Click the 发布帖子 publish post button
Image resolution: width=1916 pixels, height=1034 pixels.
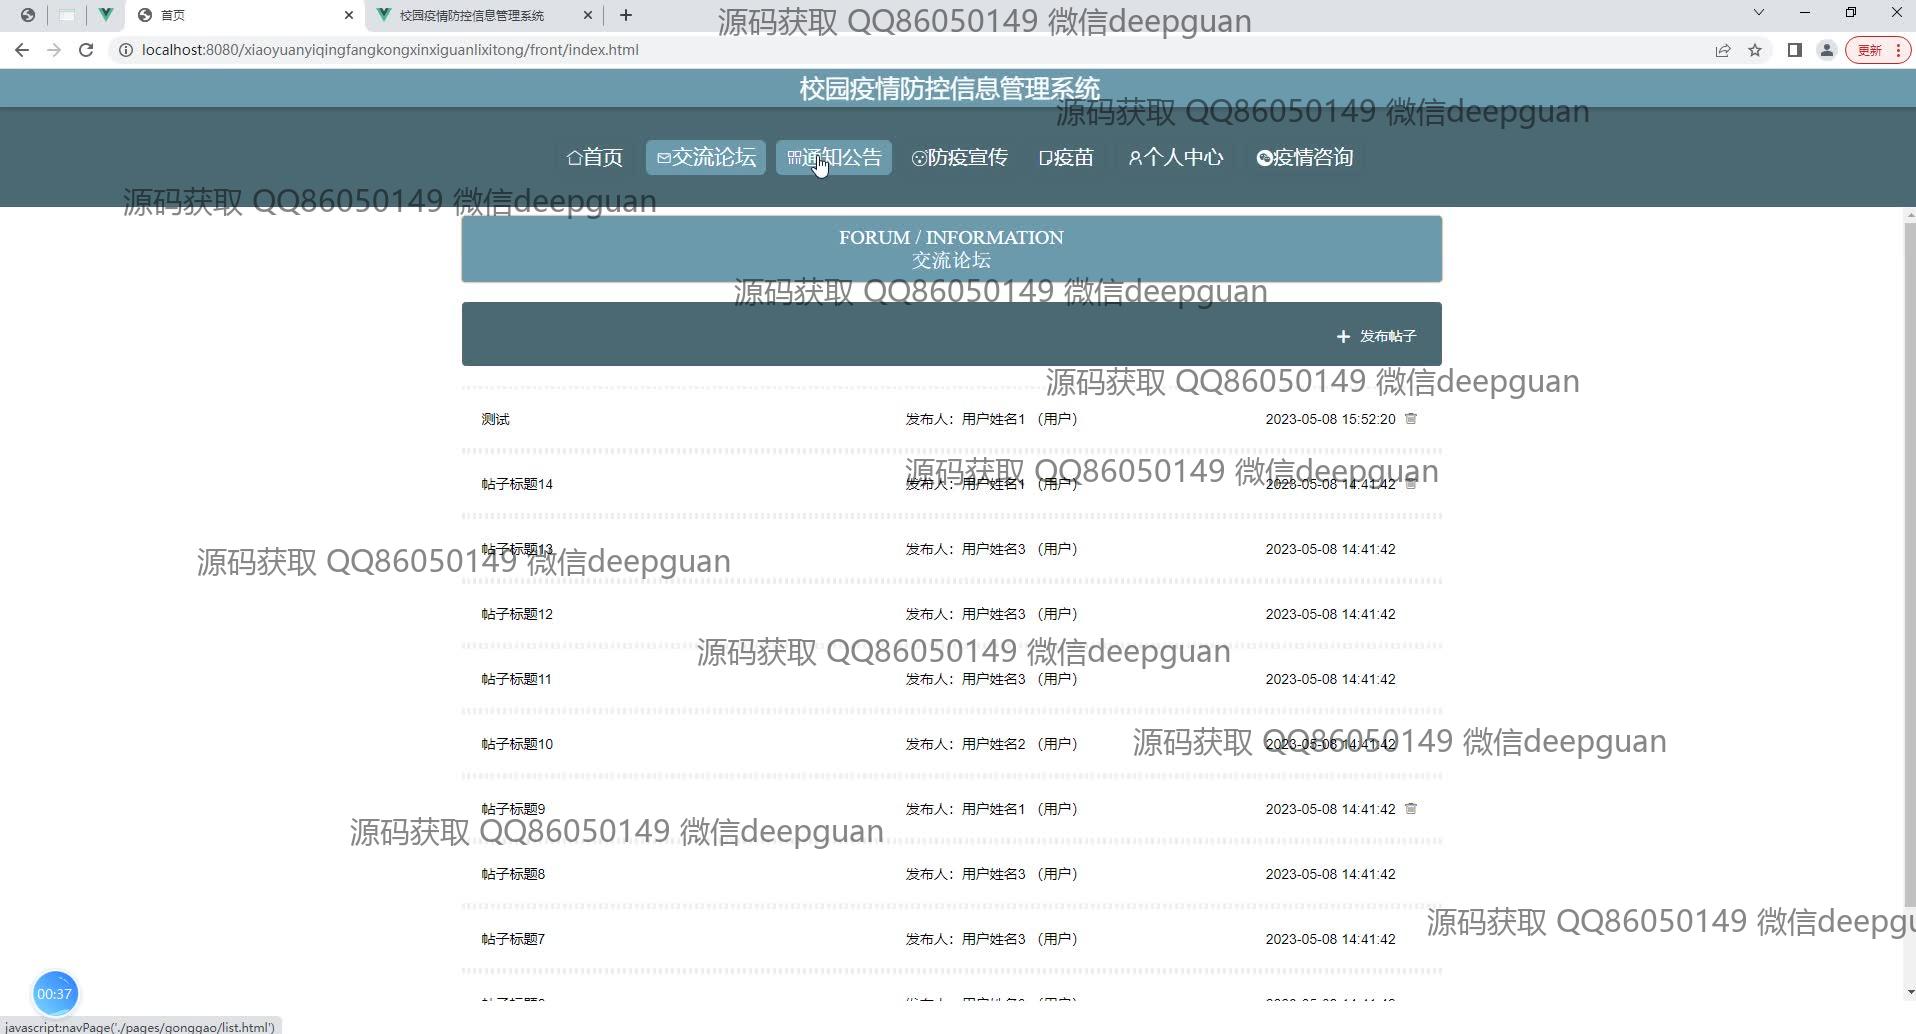pyautogui.click(x=1377, y=337)
